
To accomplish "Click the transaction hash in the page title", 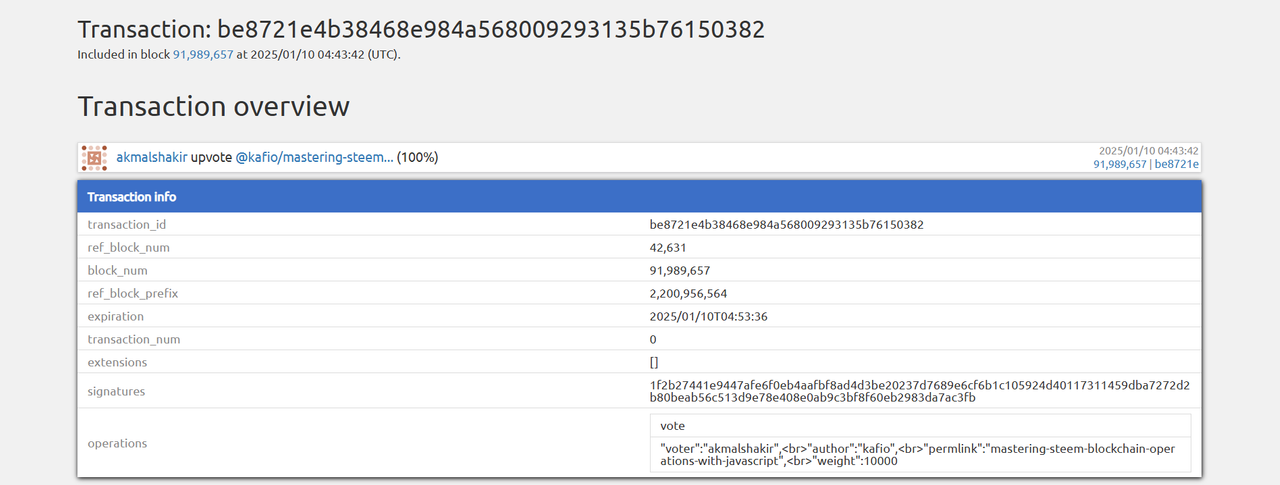I will coord(491,29).
